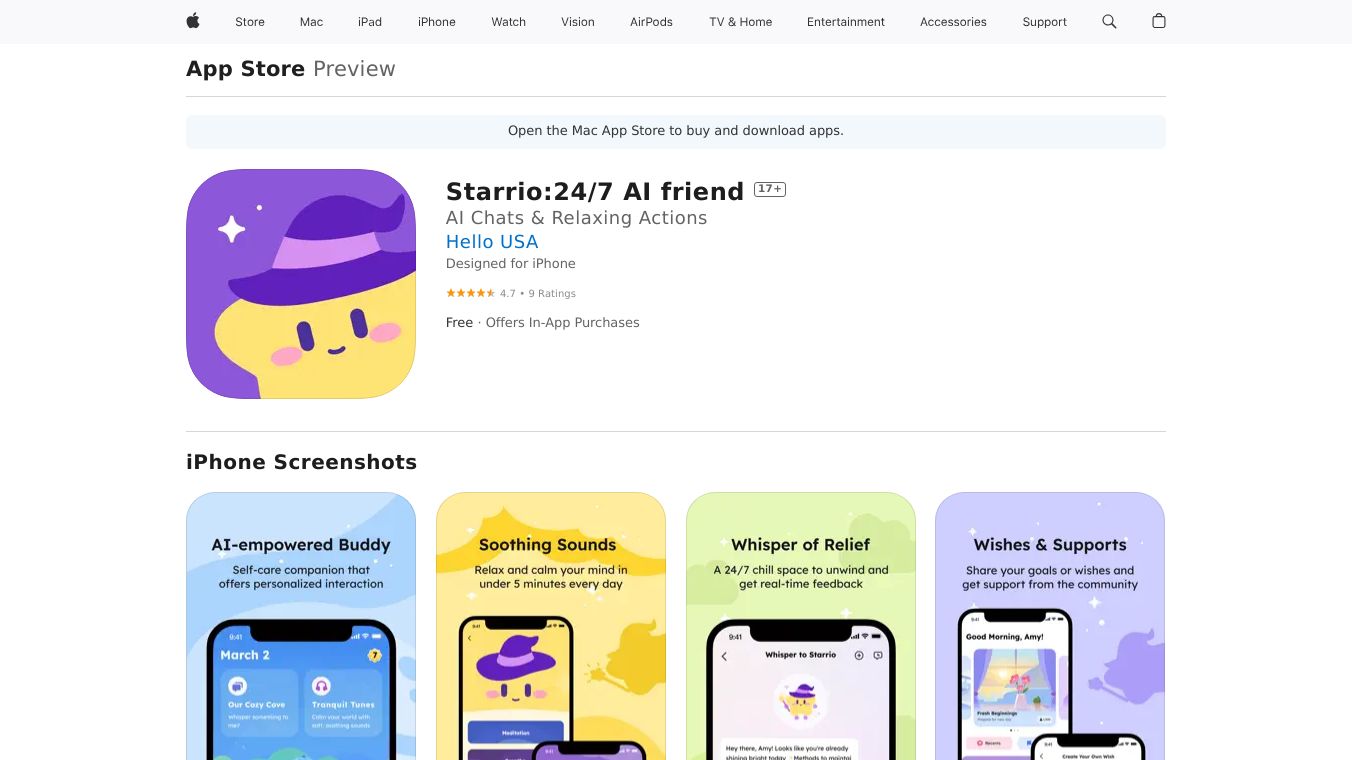Open the TV & Home menu
Image resolution: width=1352 pixels, height=760 pixels.
(x=741, y=22)
